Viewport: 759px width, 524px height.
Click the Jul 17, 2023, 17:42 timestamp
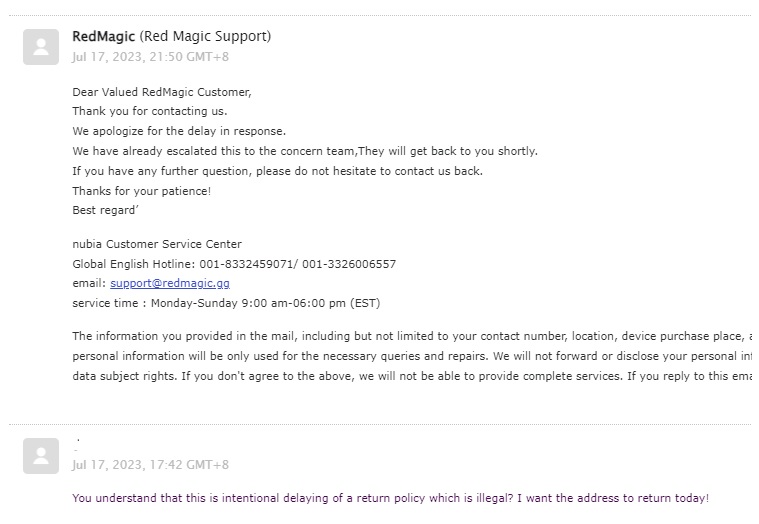151,464
